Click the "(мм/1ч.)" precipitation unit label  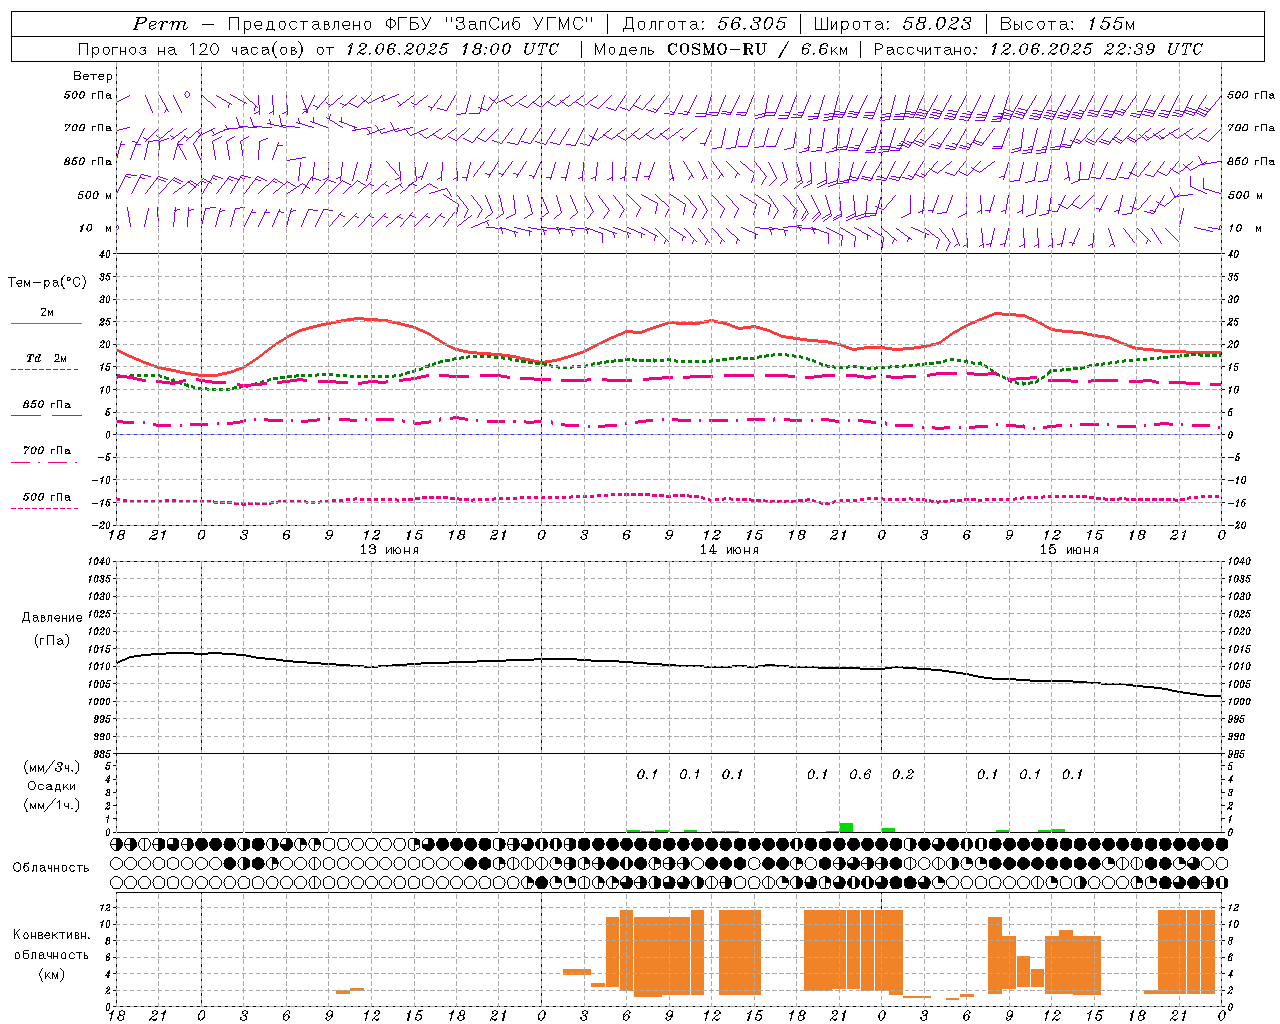click(x=52, y=805)
